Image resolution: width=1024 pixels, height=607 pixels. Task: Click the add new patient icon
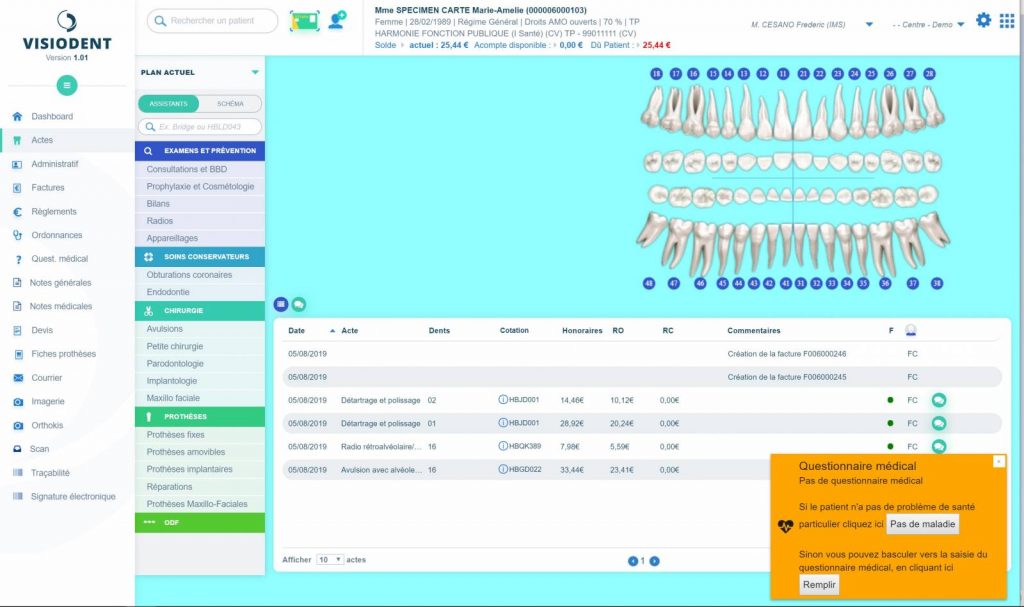click(337, 20)
